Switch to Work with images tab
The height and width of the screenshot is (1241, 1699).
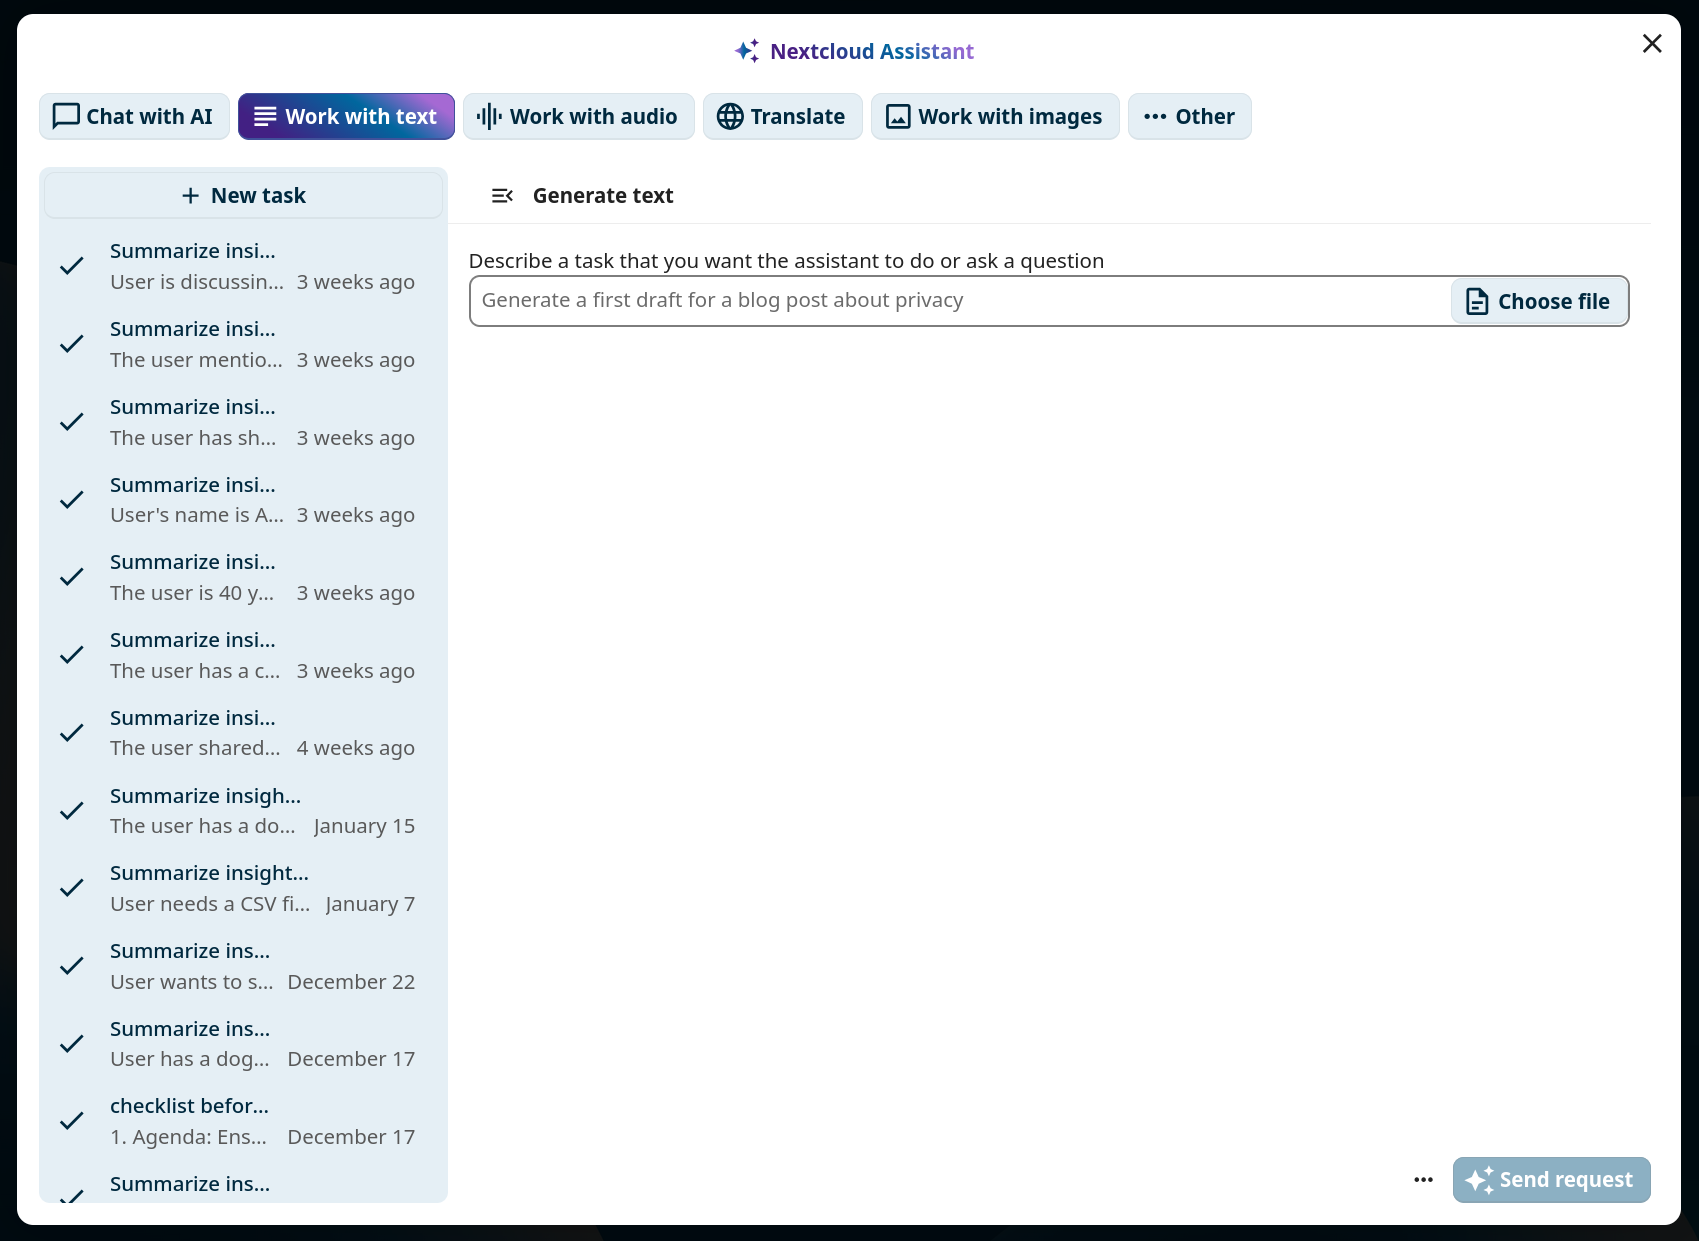[x=995, y=117]
